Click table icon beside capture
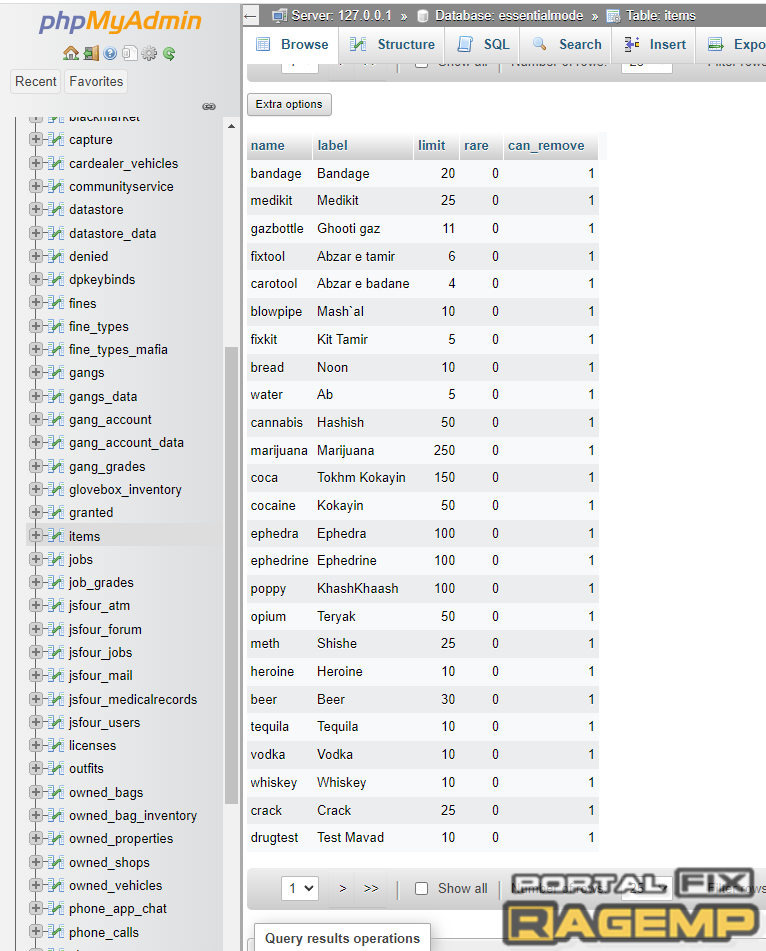Screen dimensions: 766x951 coord(56,139)
